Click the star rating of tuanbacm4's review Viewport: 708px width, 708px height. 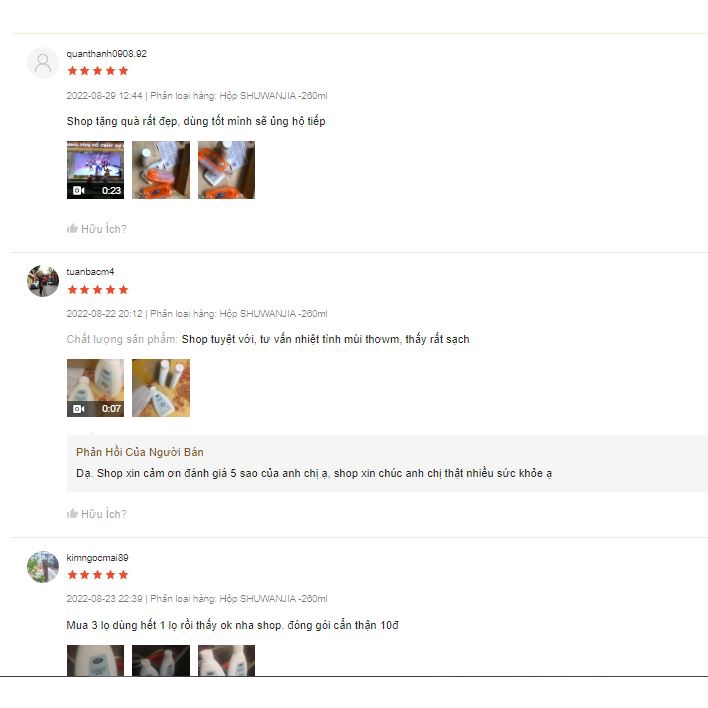(98, 290)
